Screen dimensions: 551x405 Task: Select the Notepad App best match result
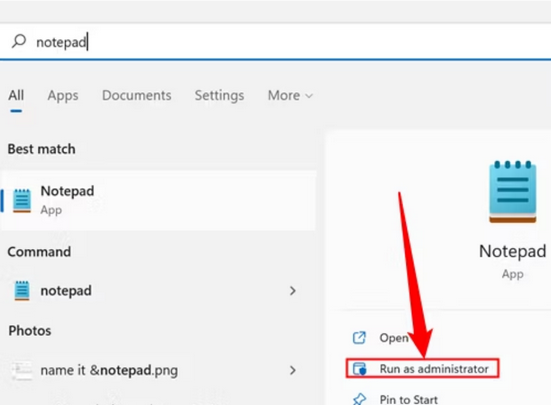(x=158, y=201)
